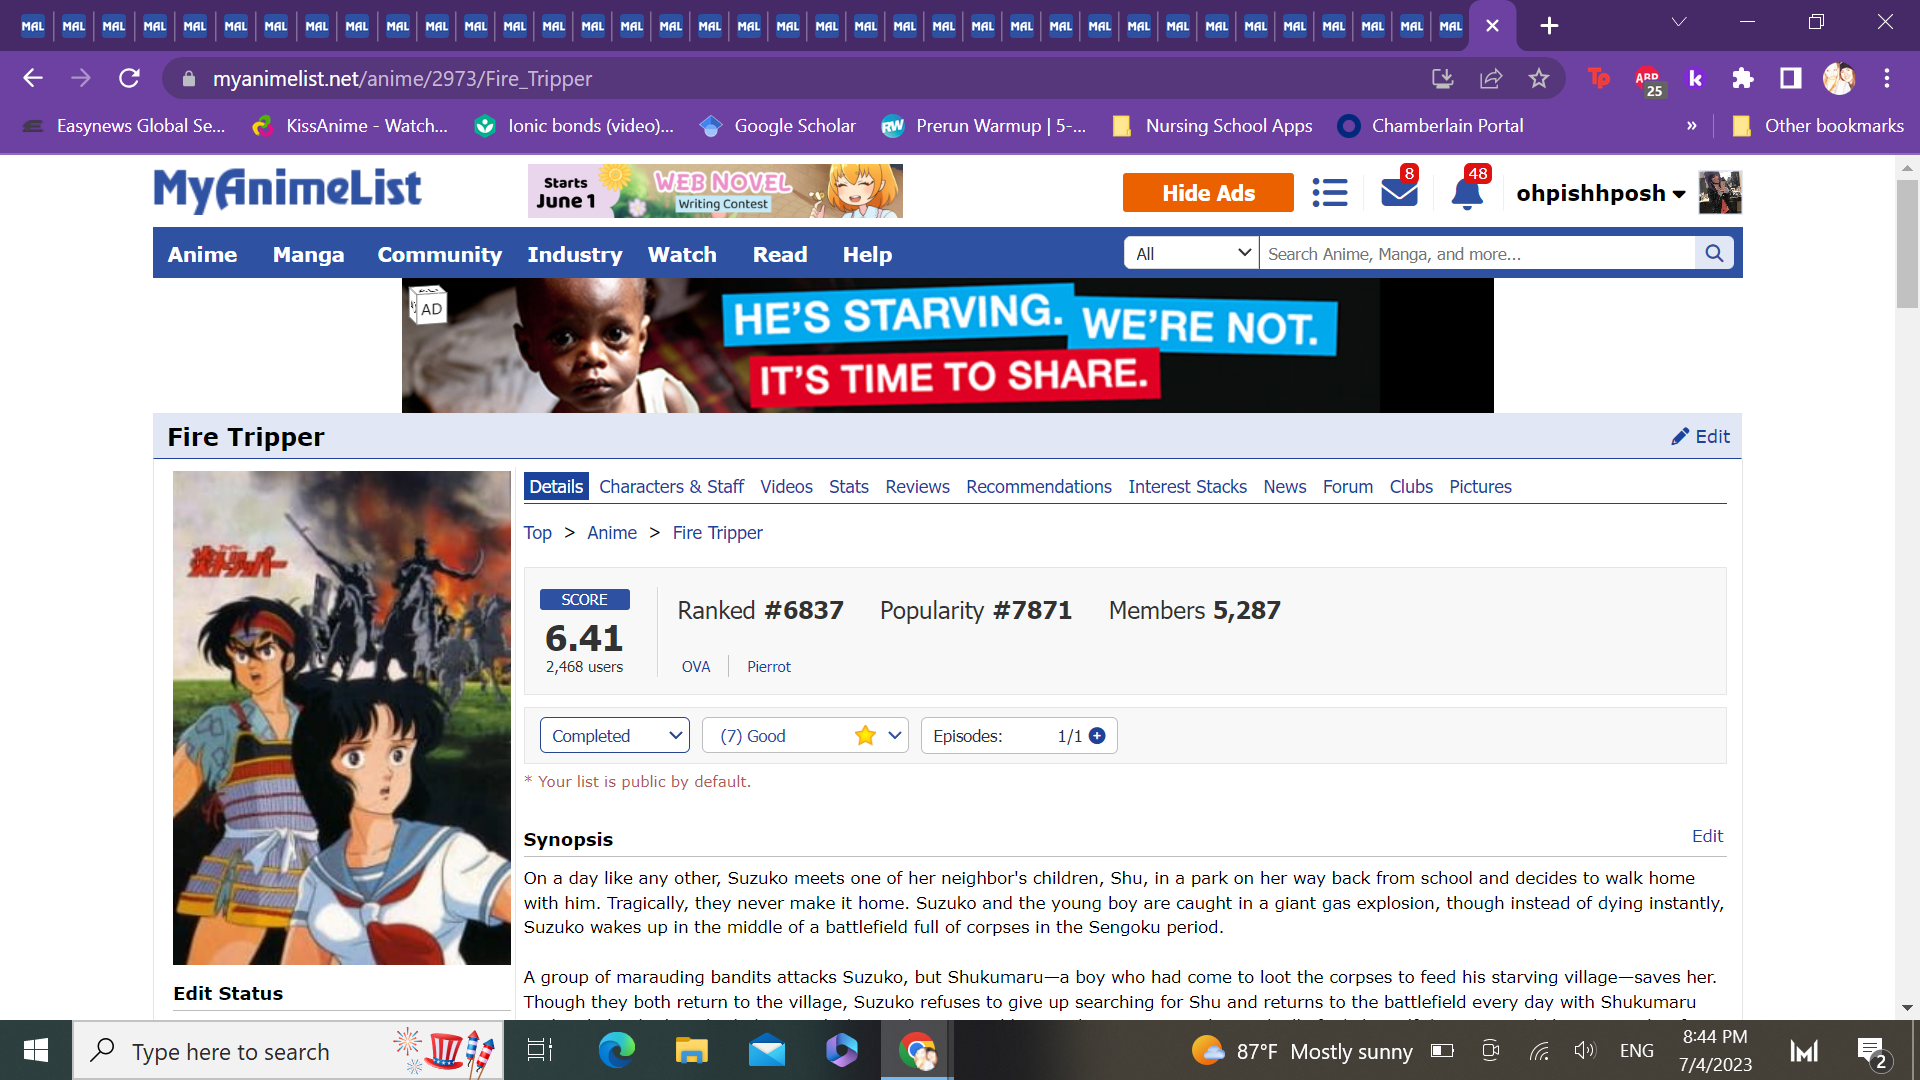
Task: Click the Fire Tripper cover image
Action: coord(341,717)
